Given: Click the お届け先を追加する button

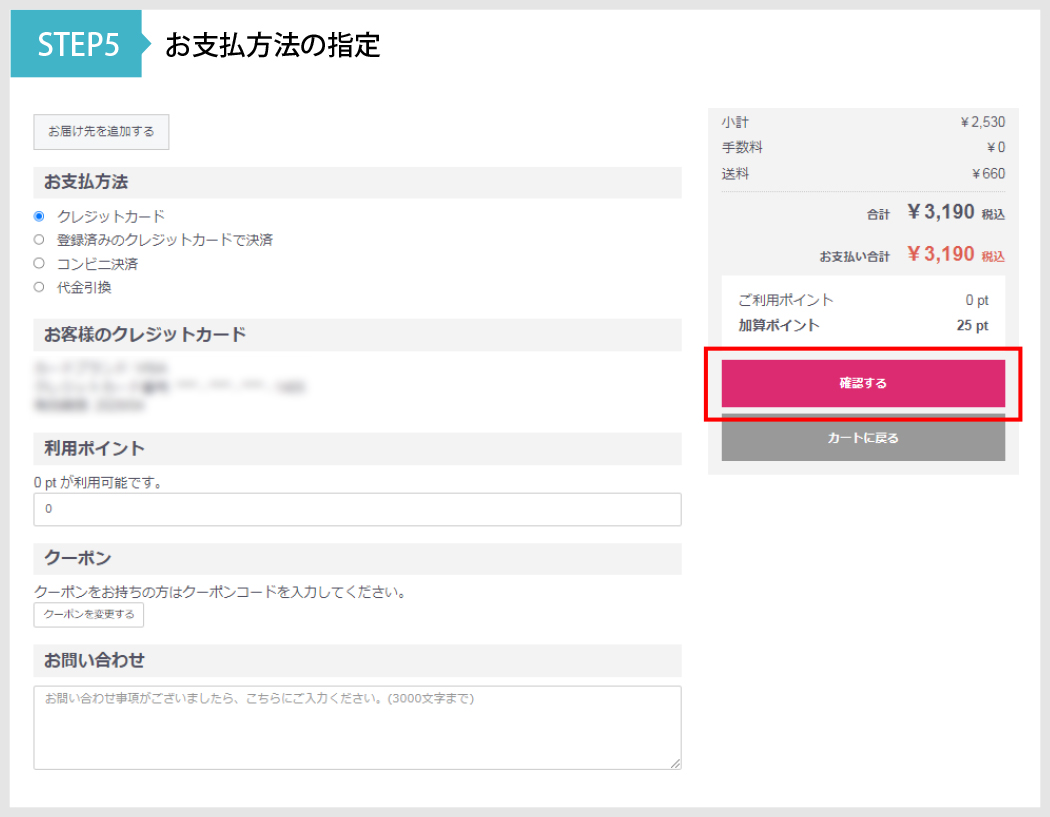Looking at the screenshot, I should [101, 132].
